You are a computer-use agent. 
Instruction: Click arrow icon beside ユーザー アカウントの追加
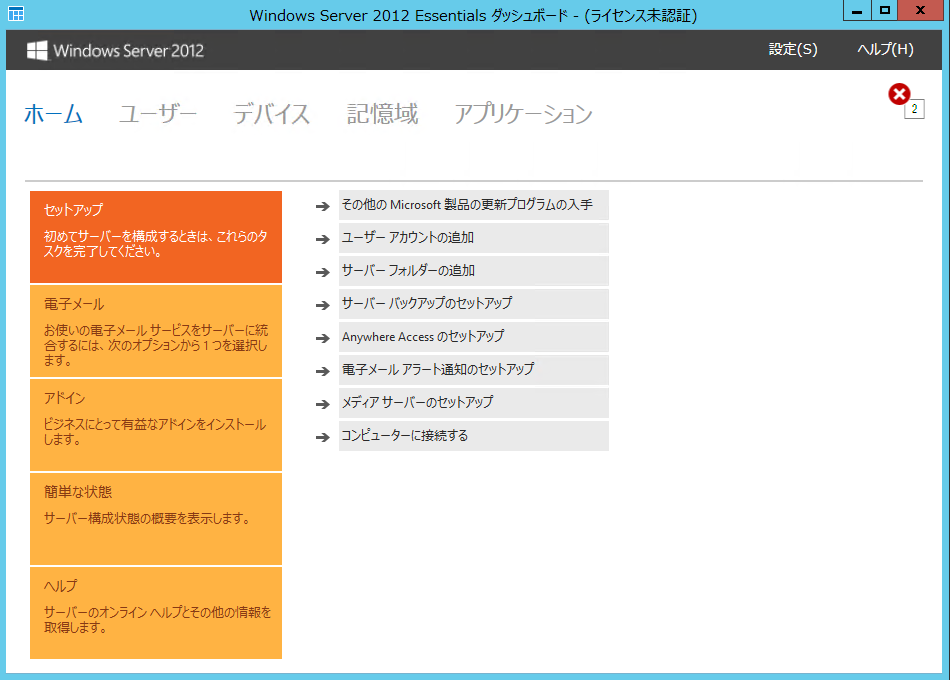pos(322,239)
